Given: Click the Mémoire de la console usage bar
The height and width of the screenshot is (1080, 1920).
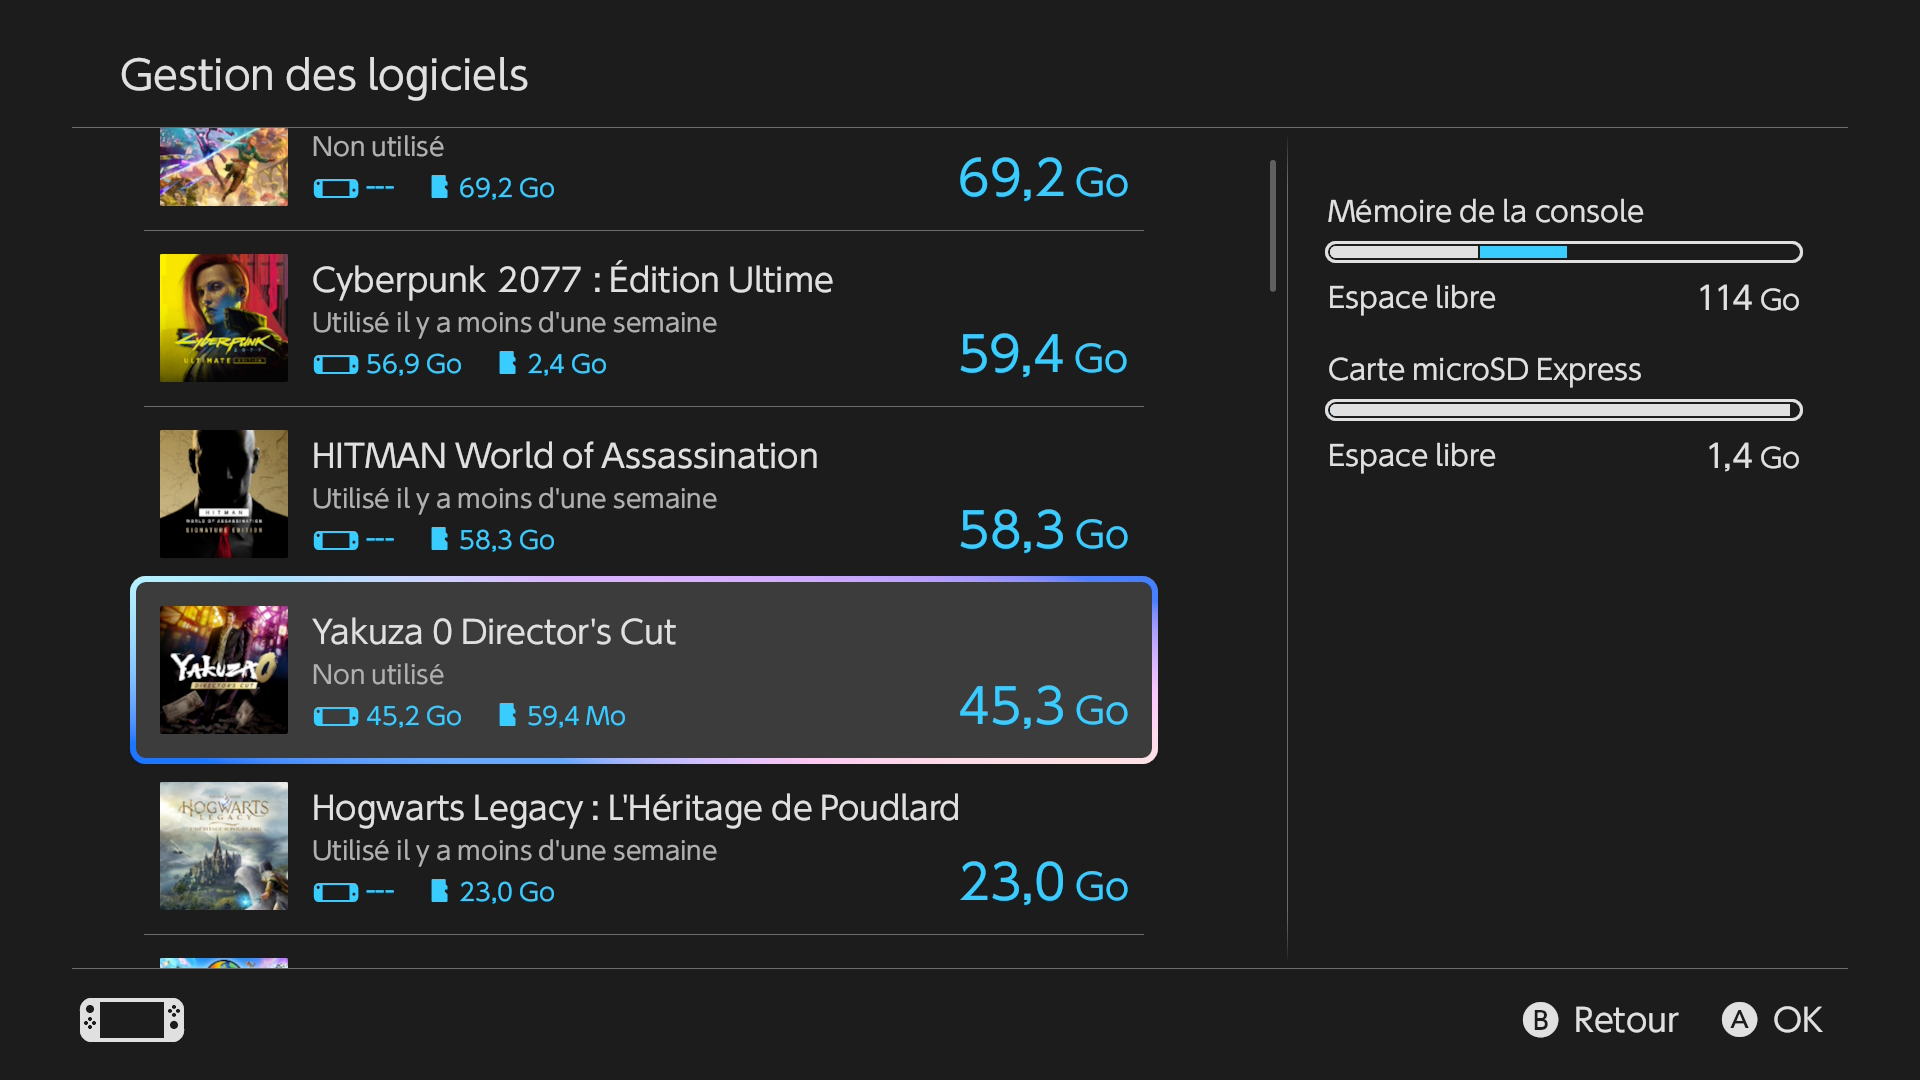Looking at the screenshot, I should 1563,252.
